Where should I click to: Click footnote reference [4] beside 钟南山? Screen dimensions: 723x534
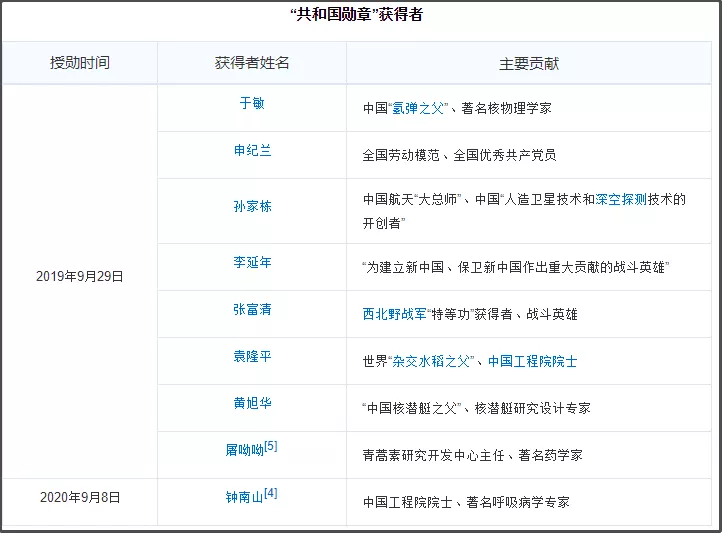coord(271,493)
